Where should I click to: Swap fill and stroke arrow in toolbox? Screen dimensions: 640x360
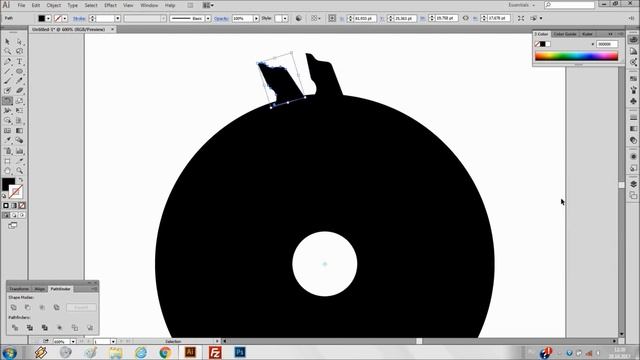[x=21, y=180]
